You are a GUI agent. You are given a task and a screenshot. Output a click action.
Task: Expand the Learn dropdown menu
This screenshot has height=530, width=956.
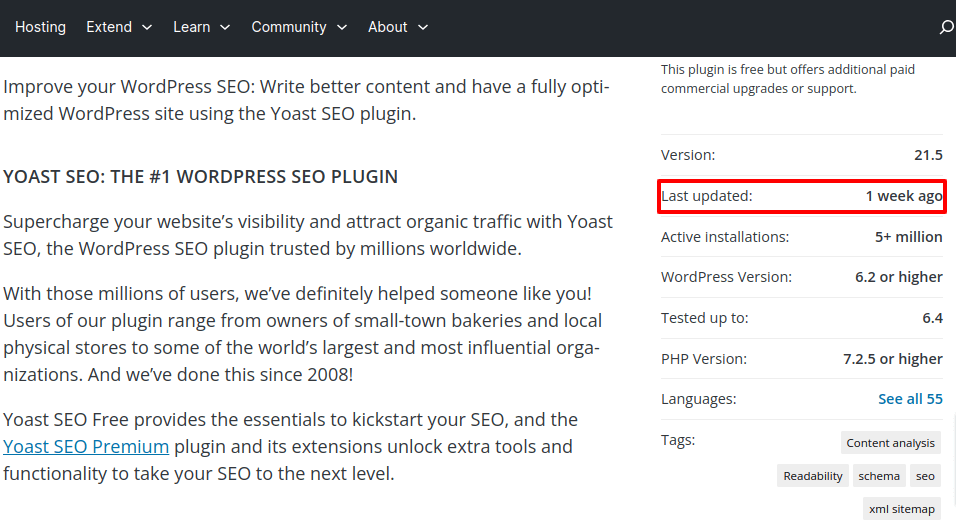201,27
